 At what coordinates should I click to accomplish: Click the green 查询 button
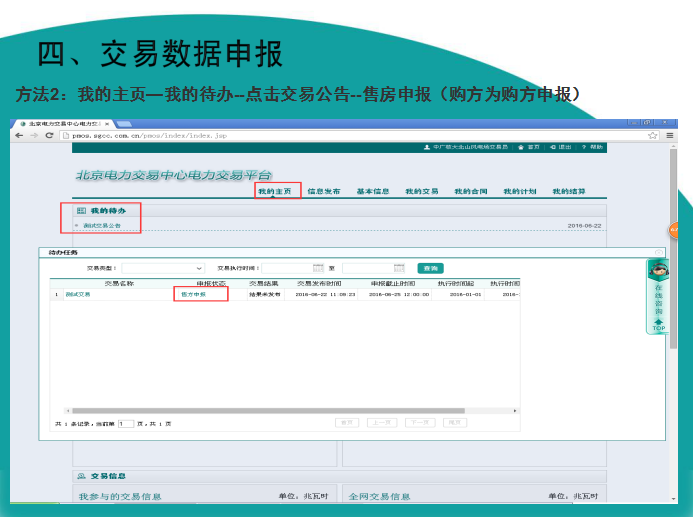430,268
